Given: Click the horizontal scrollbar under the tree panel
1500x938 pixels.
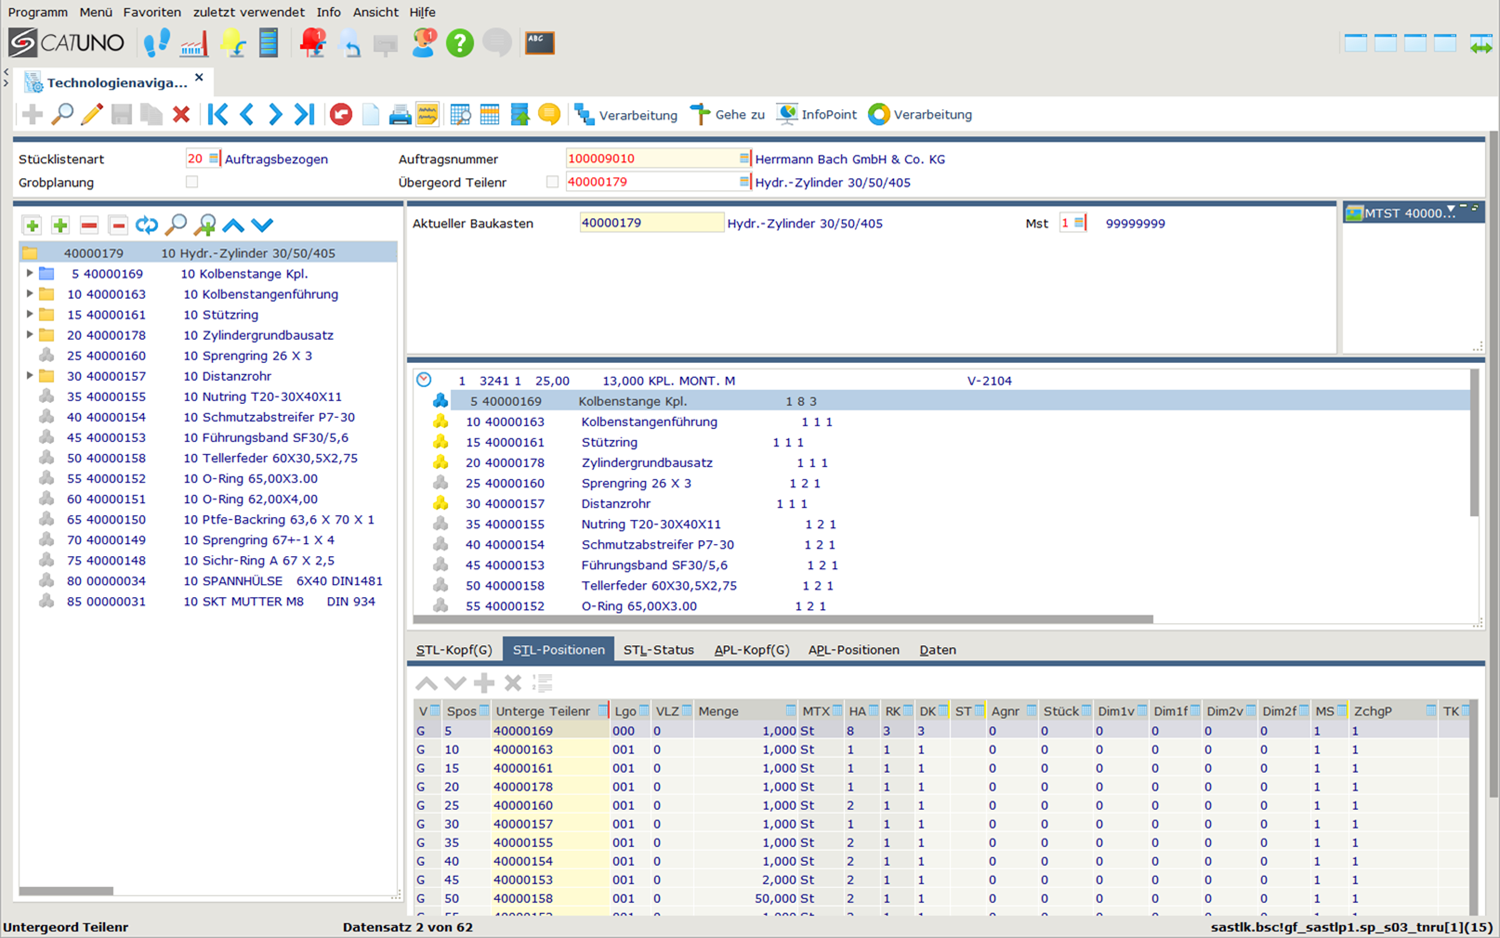Looking at the screenshot, I should click(x=66, y=890).
